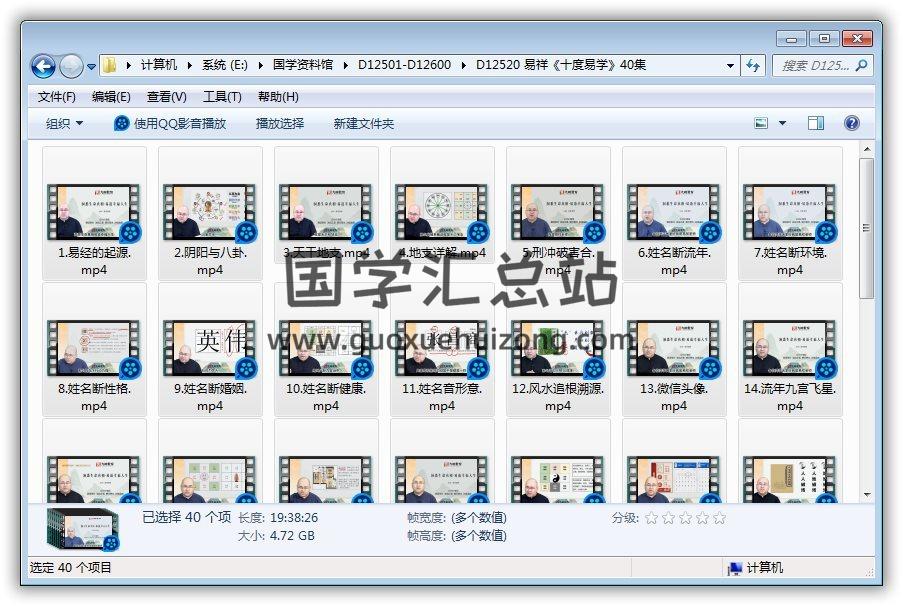The width and height of the screenshot is (903, 606).
Task: Open the view options dropdown arrow
Action: pyautogui.click(x=782, y=123)
